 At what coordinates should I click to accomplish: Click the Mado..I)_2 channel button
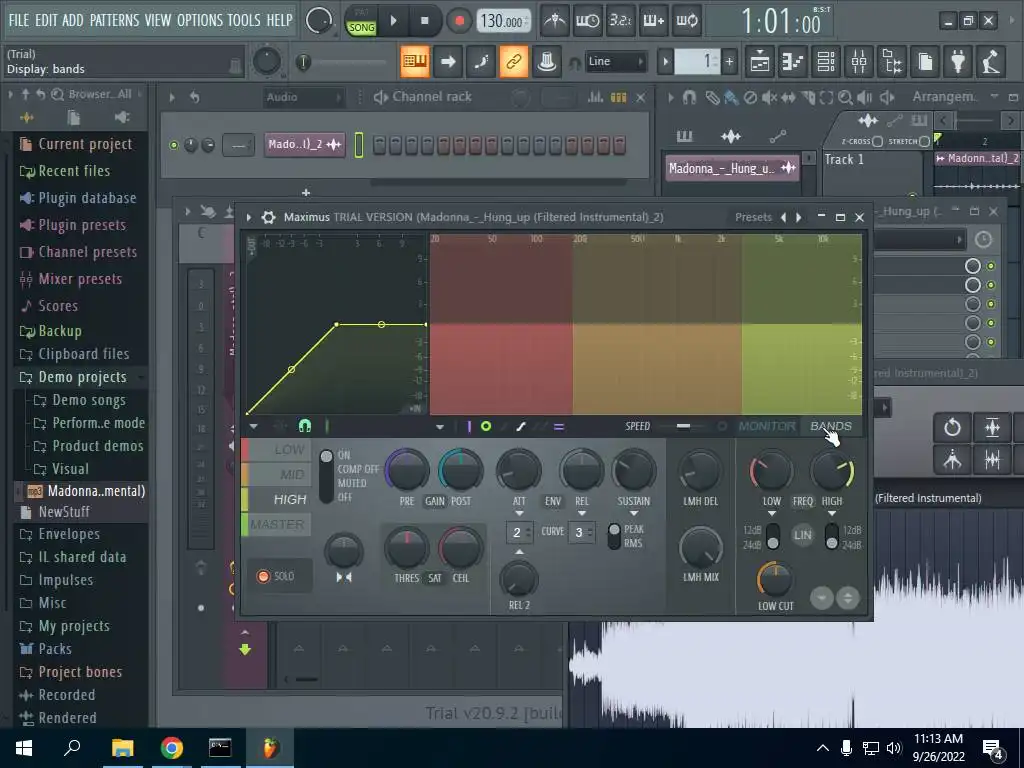pyautogui.click(x=304, y=144)
